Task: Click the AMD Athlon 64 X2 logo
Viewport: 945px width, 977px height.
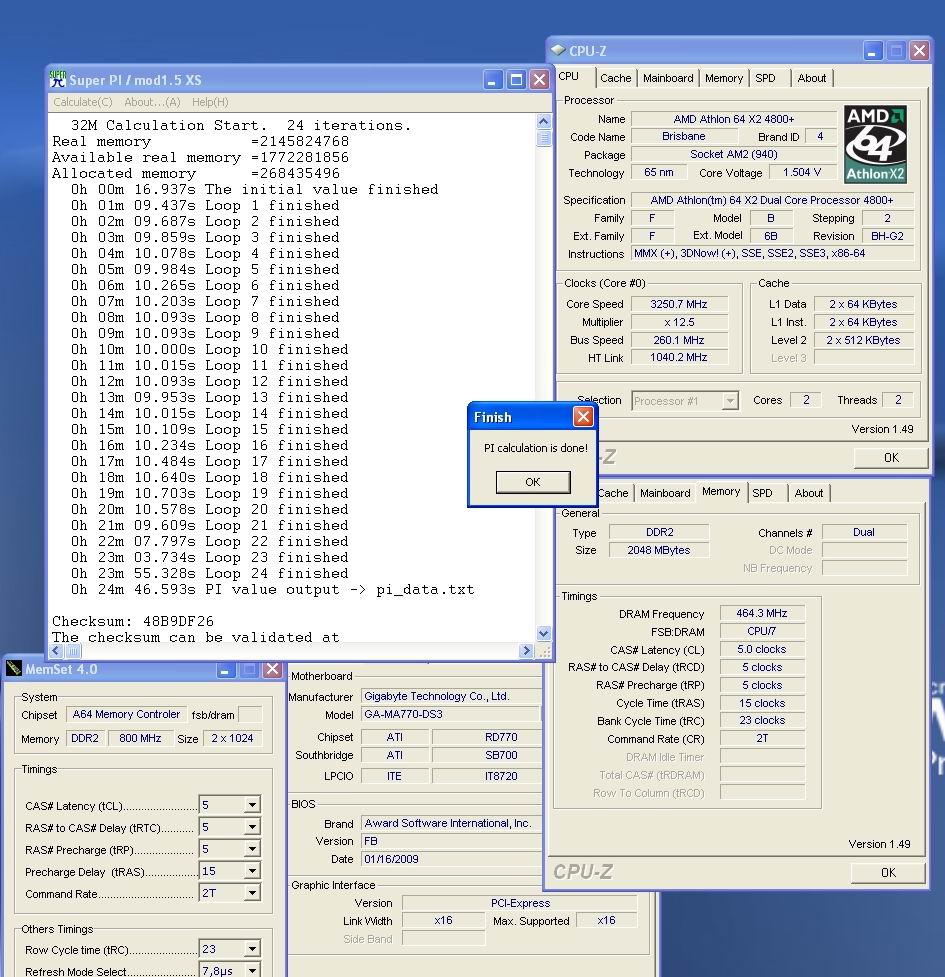Action: [x=875, y=145]
